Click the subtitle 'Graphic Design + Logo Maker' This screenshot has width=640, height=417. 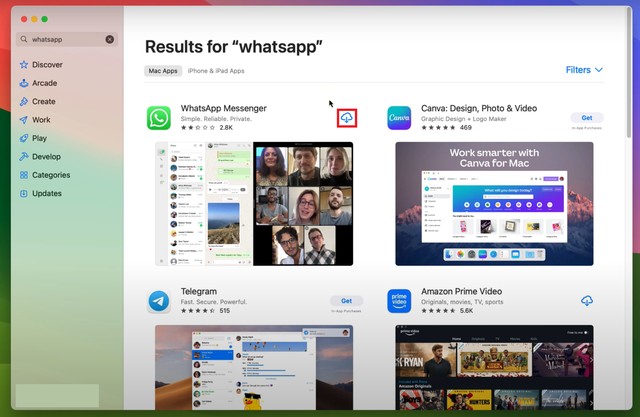click(463, 119)
